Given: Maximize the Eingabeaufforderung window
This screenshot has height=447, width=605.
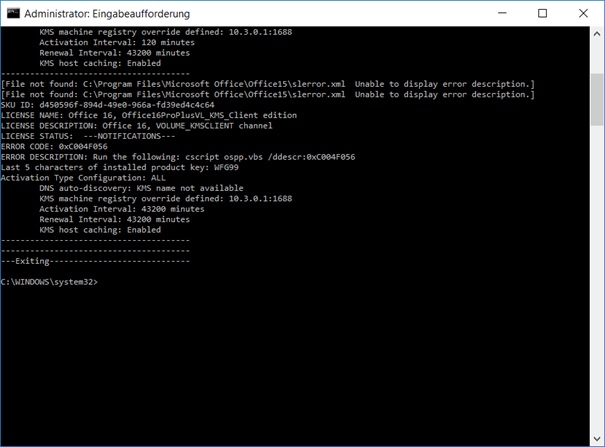Looking at the screenshot, I should click(542, 13).
